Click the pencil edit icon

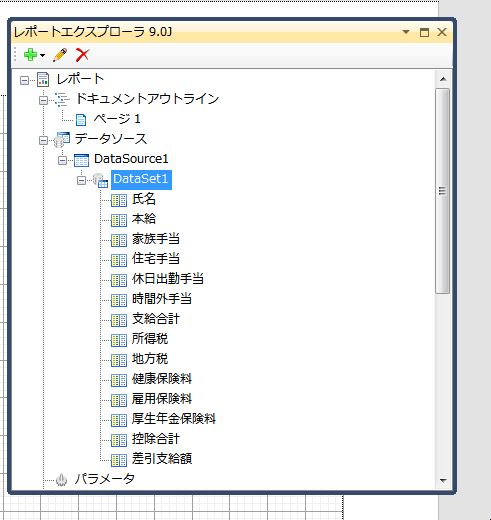pyautogui.click(x=60, y=55)
